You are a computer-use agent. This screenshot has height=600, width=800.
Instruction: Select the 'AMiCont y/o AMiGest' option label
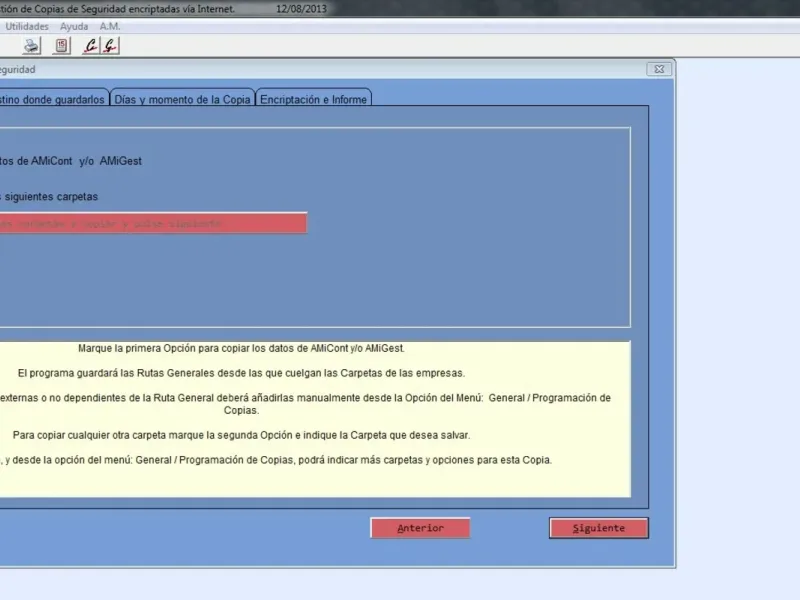click(x=70, y=161)
